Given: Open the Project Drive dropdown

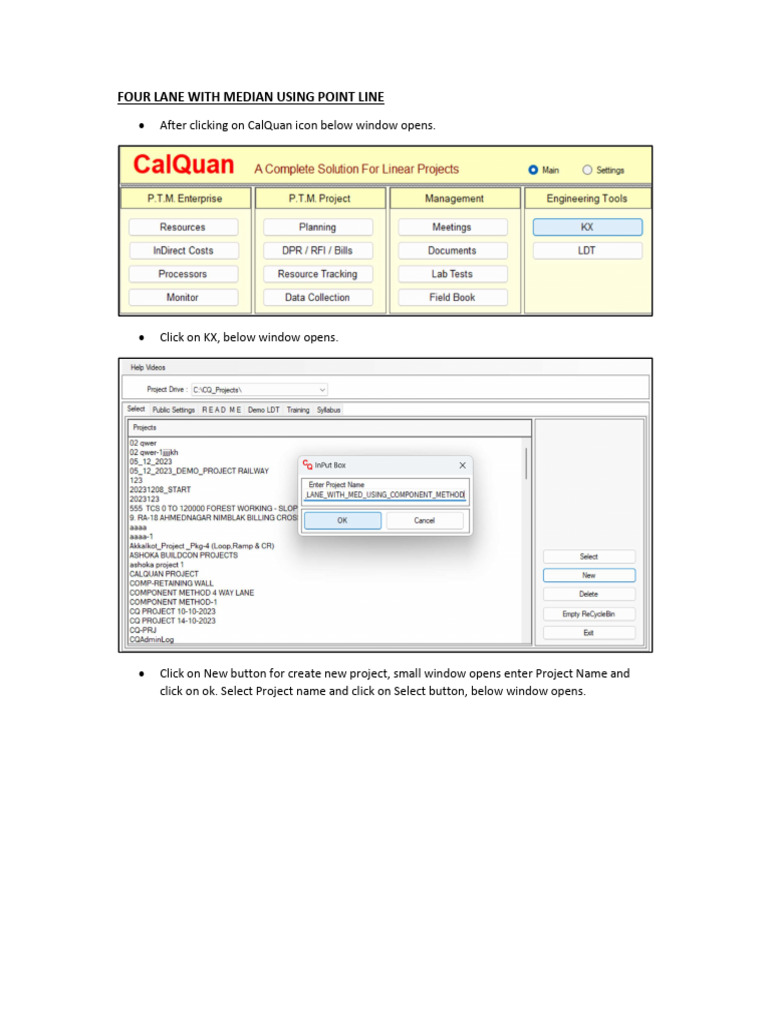Looking at the screenshot, I should click(x=259, y=390).
